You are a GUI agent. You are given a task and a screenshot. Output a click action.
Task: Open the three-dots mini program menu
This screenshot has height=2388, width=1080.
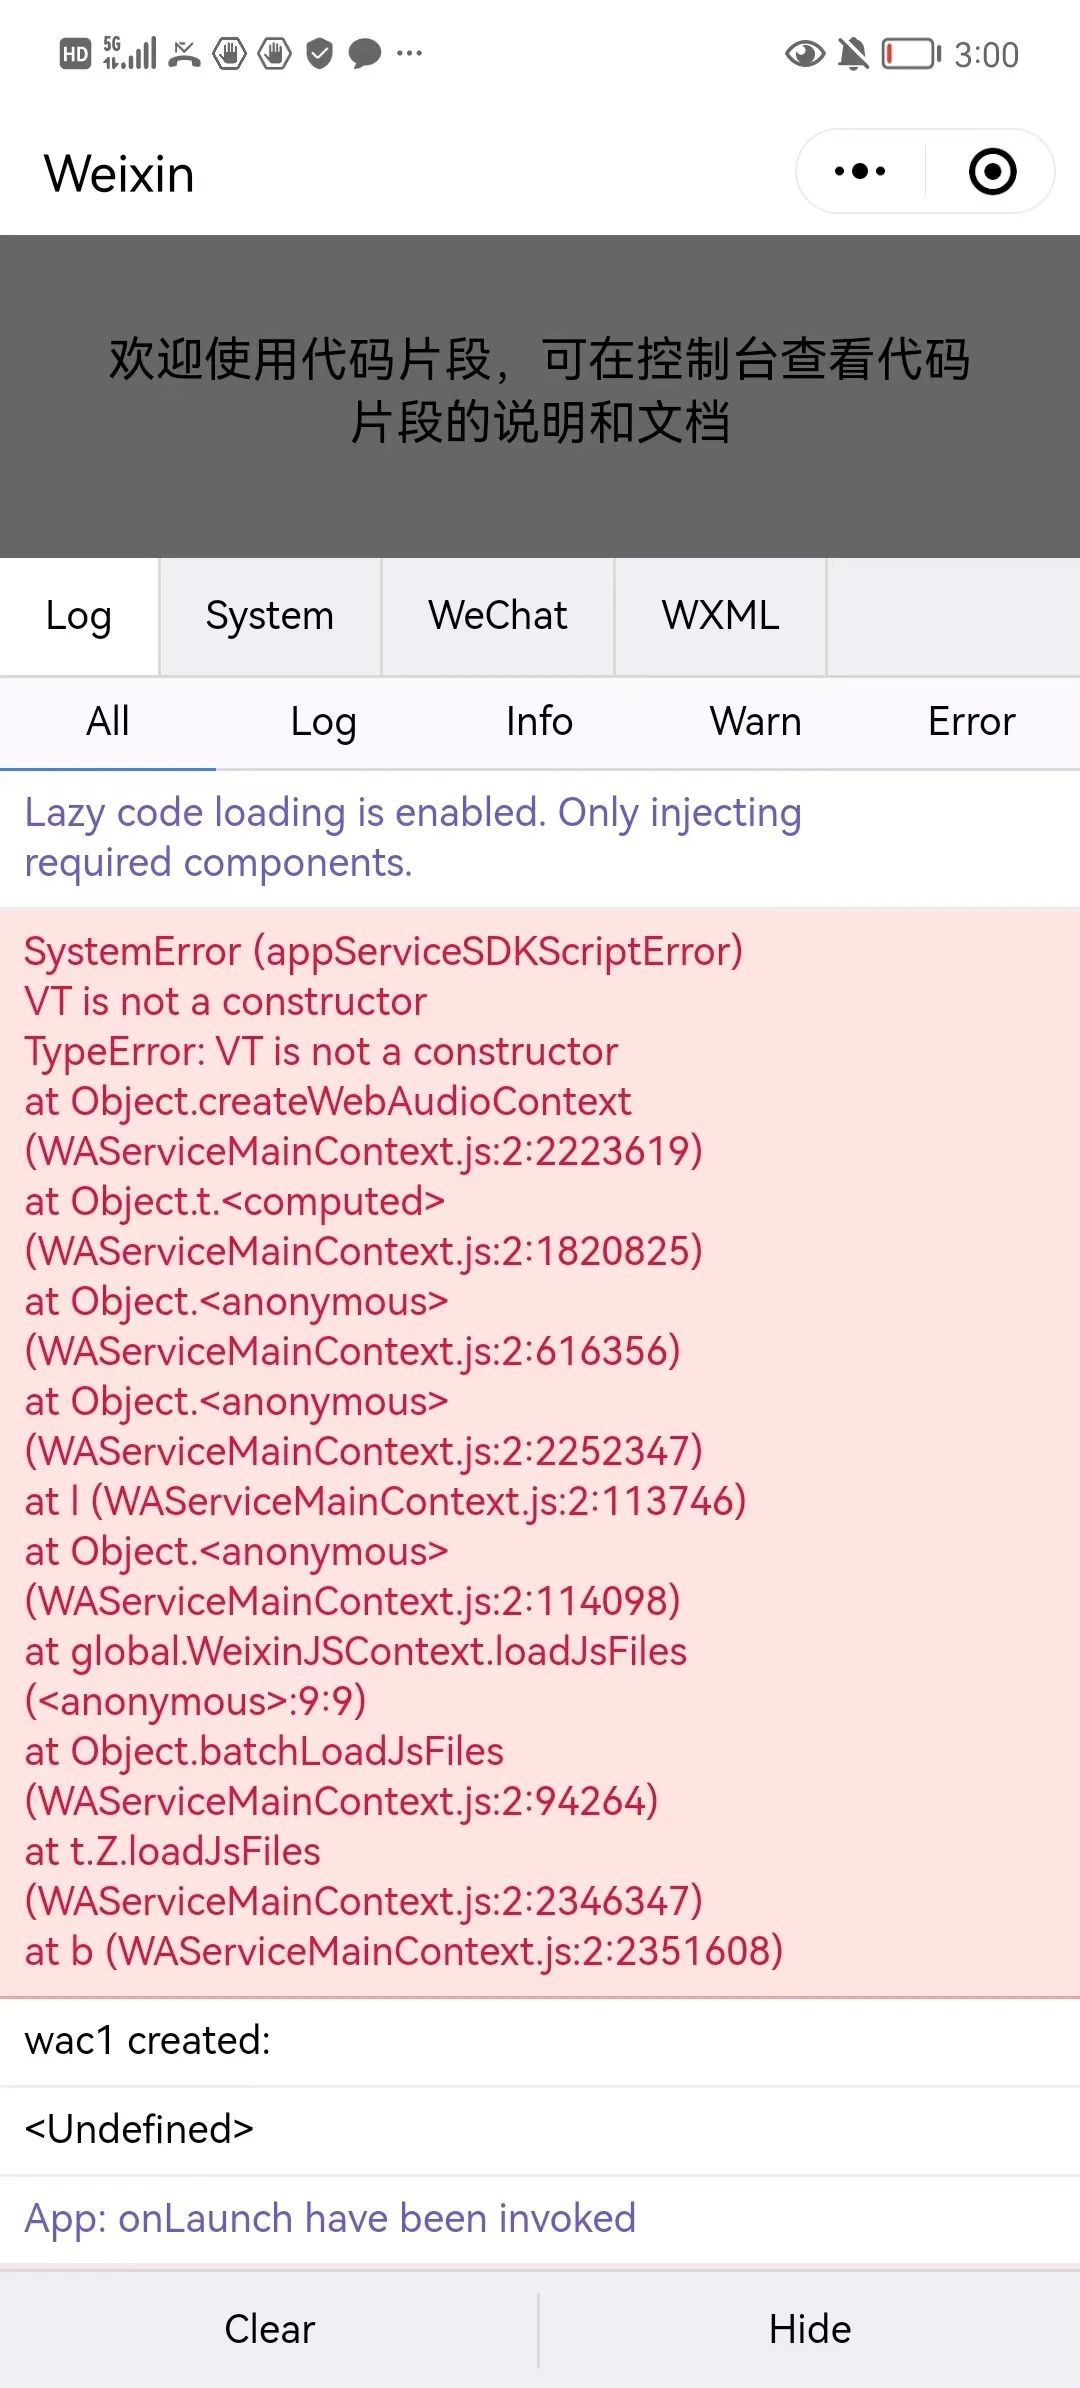[860, 171]
